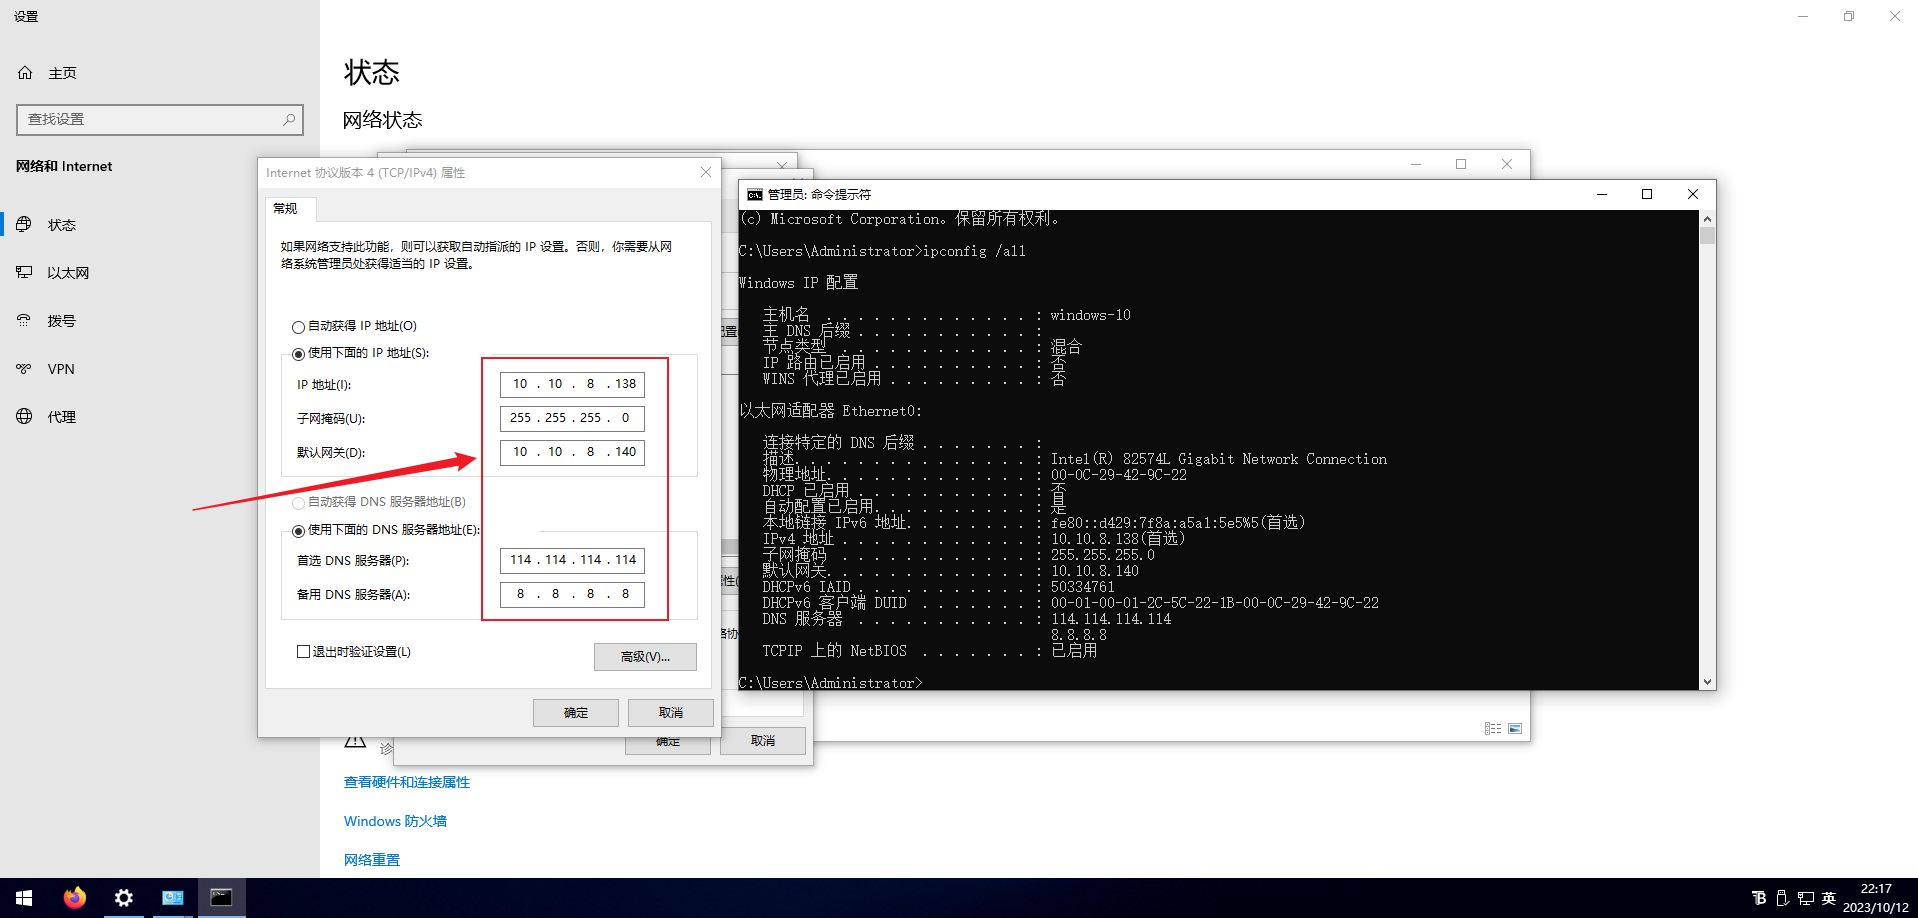Open the Settings gear in the taskbar
The image size is (1918, 918).
point(123,898)
